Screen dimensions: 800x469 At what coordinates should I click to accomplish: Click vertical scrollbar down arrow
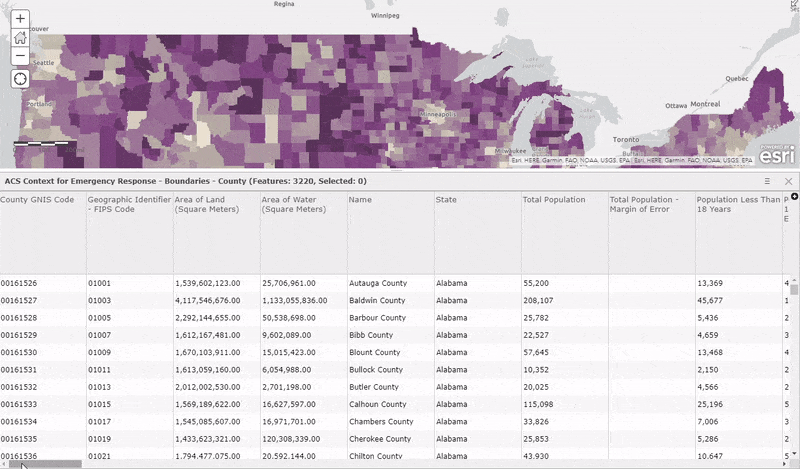click(794, 454)
